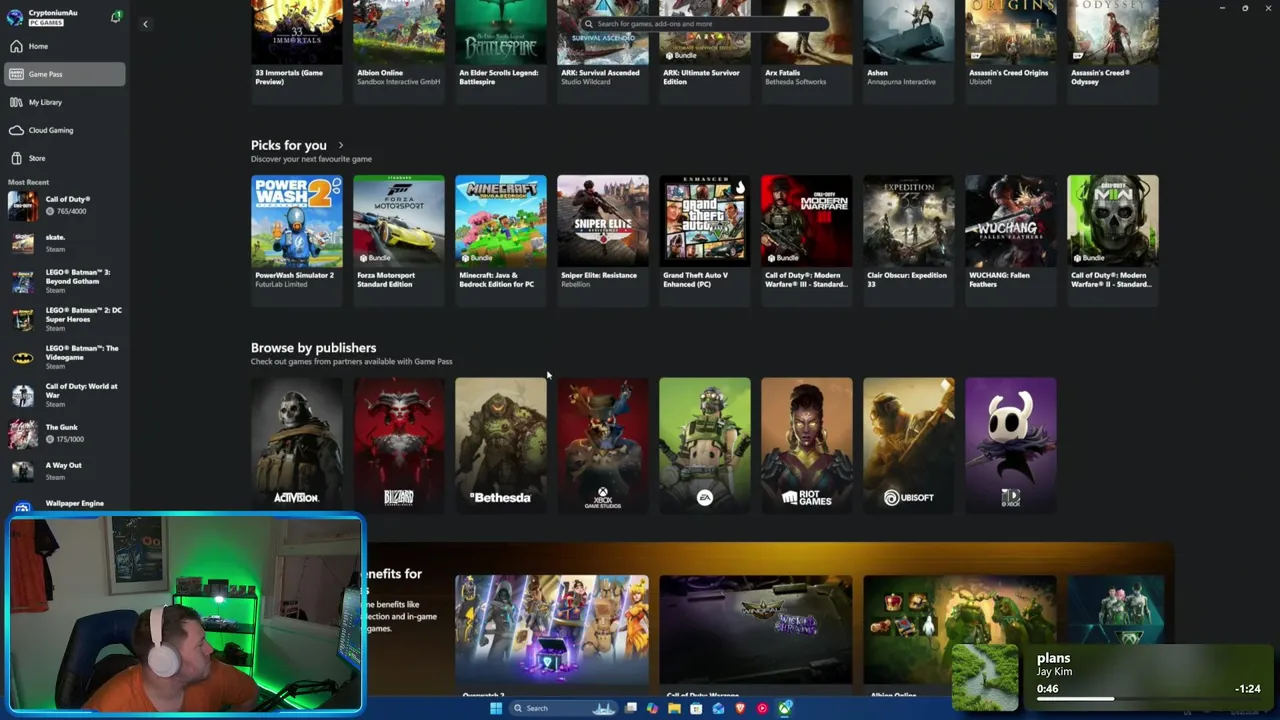Viewport: 1280px width, 720px height.
Task: Open the Picks for you heading
Action: [x=288, y=146]
